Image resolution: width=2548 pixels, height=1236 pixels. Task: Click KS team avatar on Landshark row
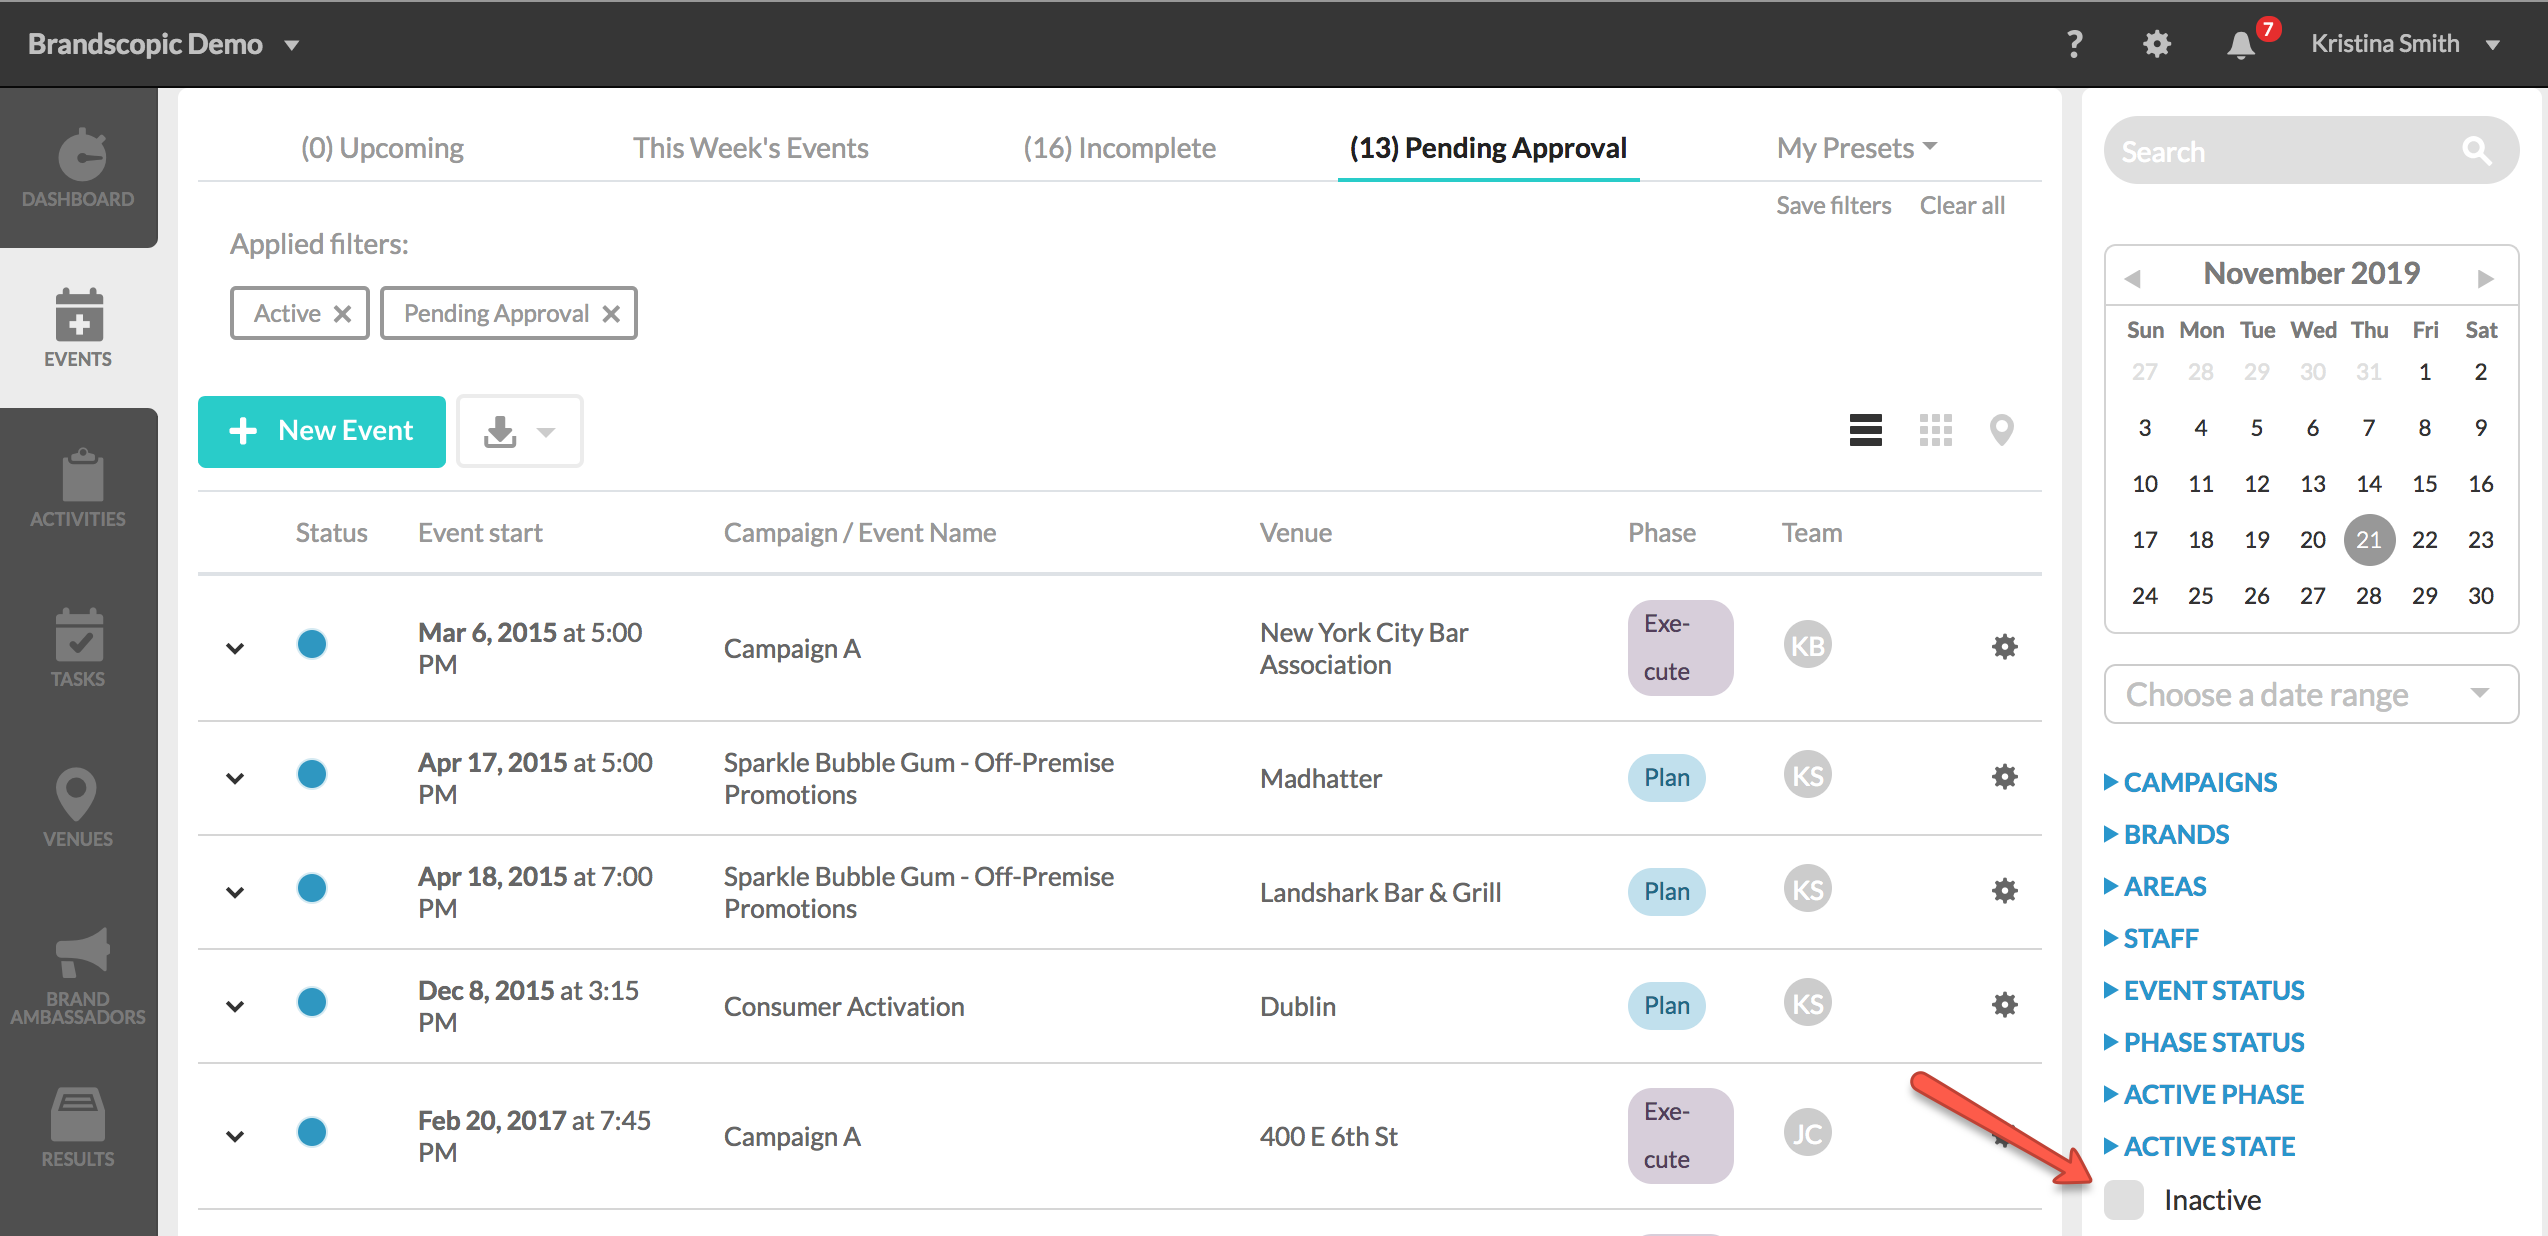pyautogui.click(x=1807, y=890)
